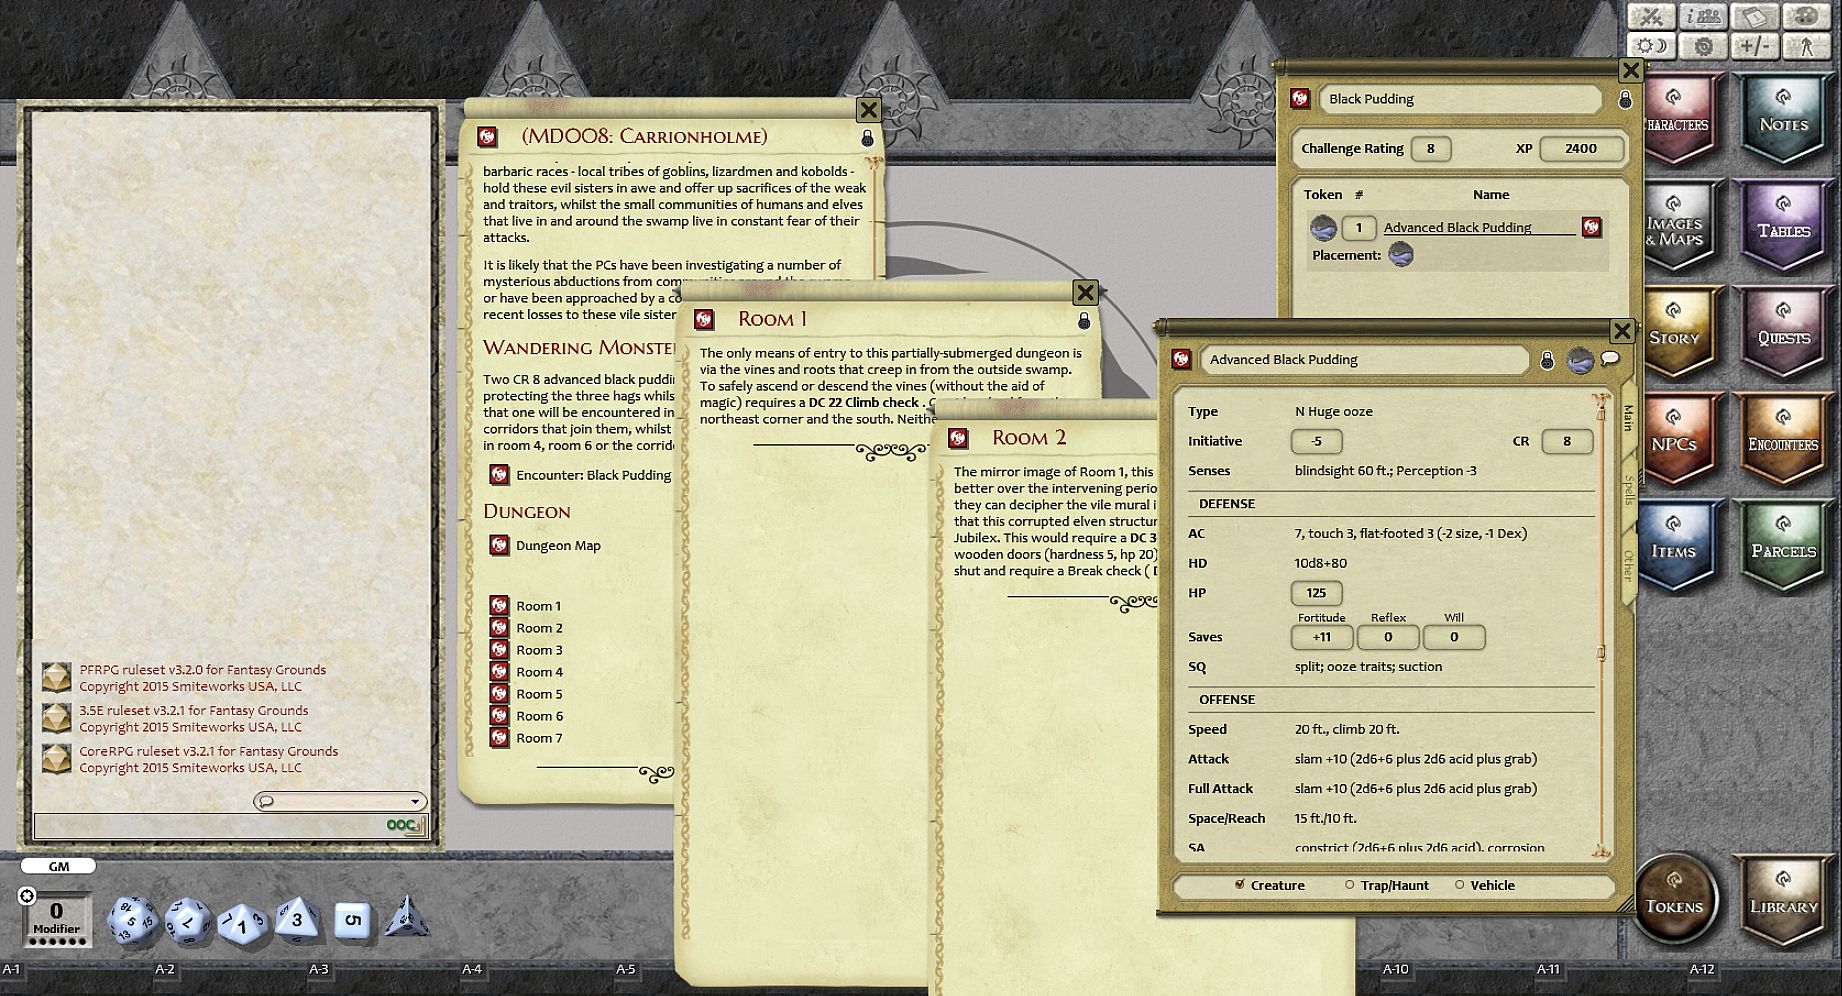The height and width of the screenshot is (996, 1842).
Task: Select the Creature radio option
Action: 1240,885
